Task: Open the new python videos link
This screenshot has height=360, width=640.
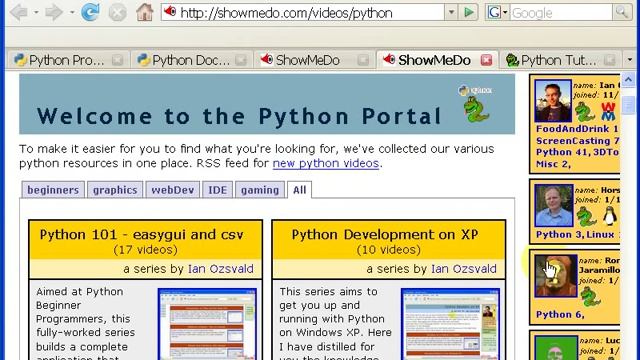Action: [x=326, y=163]
